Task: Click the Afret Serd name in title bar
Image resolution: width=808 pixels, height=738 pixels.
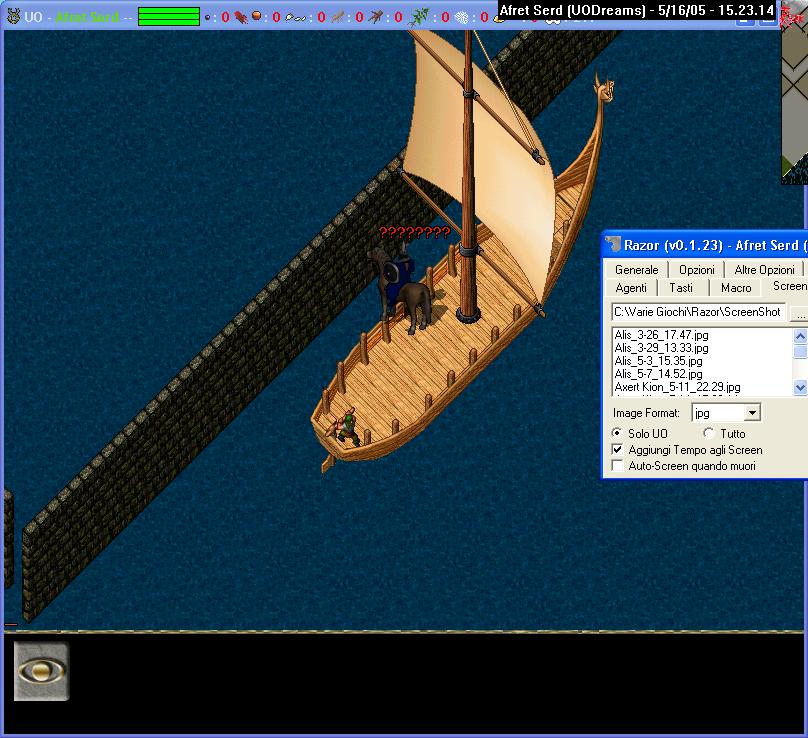Action: point(87,17)
